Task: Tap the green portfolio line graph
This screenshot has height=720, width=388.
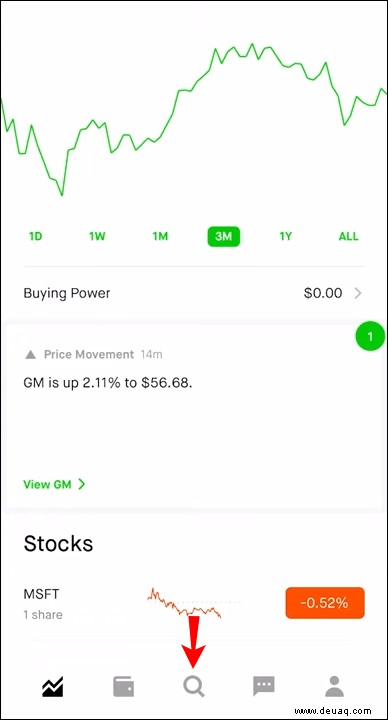Action: (x=194, y=118)
